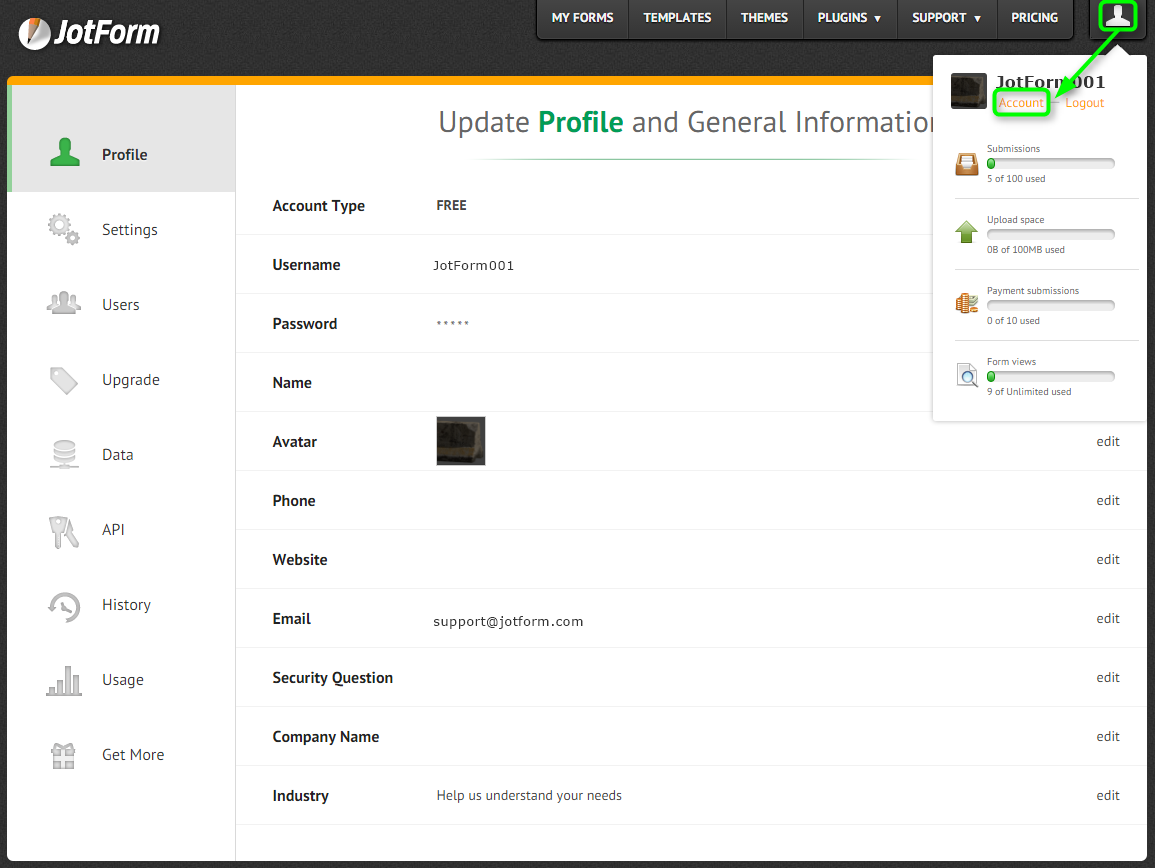Click the History clock icon
The image size is (1155, 868).
point(64,607)
